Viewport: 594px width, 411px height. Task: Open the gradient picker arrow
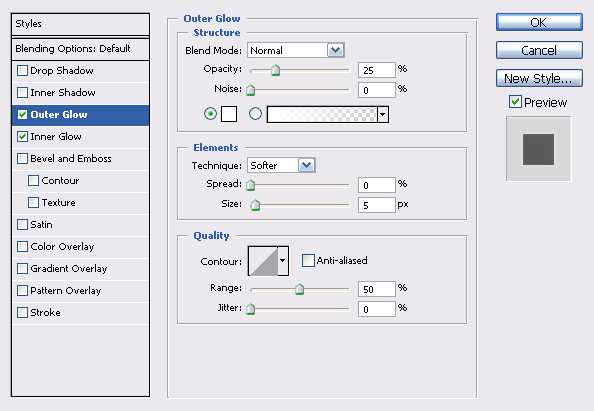(x=383, y=114)
